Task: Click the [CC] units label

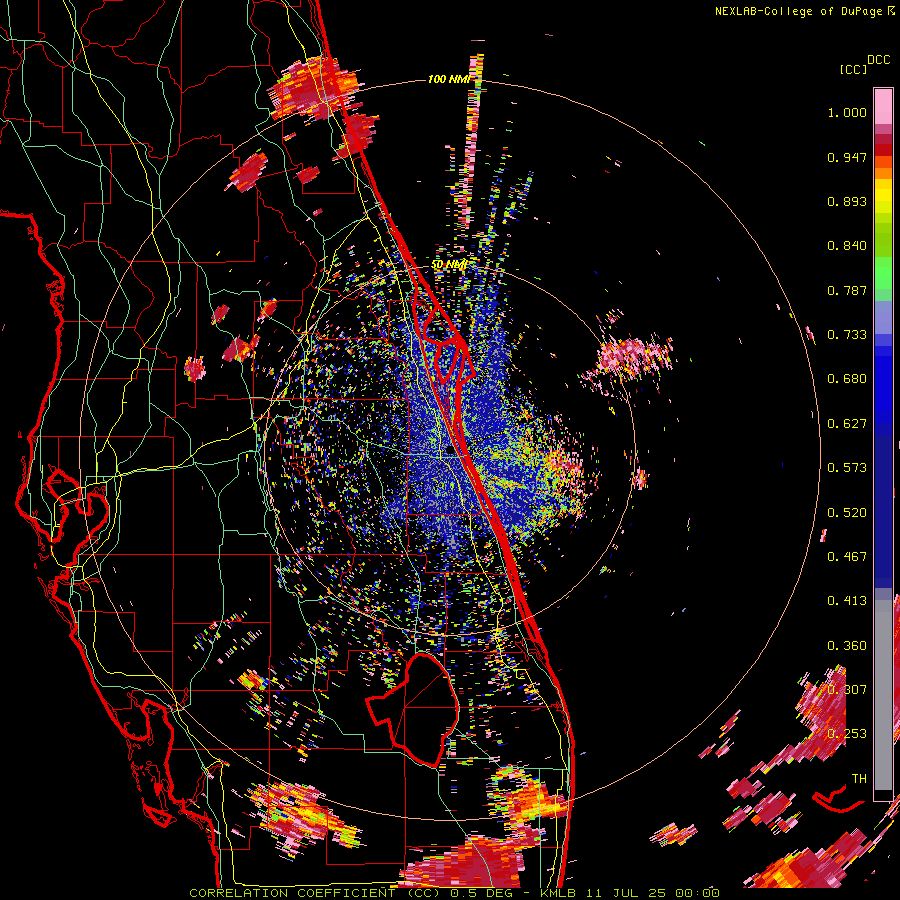Action: pos(853,69)
